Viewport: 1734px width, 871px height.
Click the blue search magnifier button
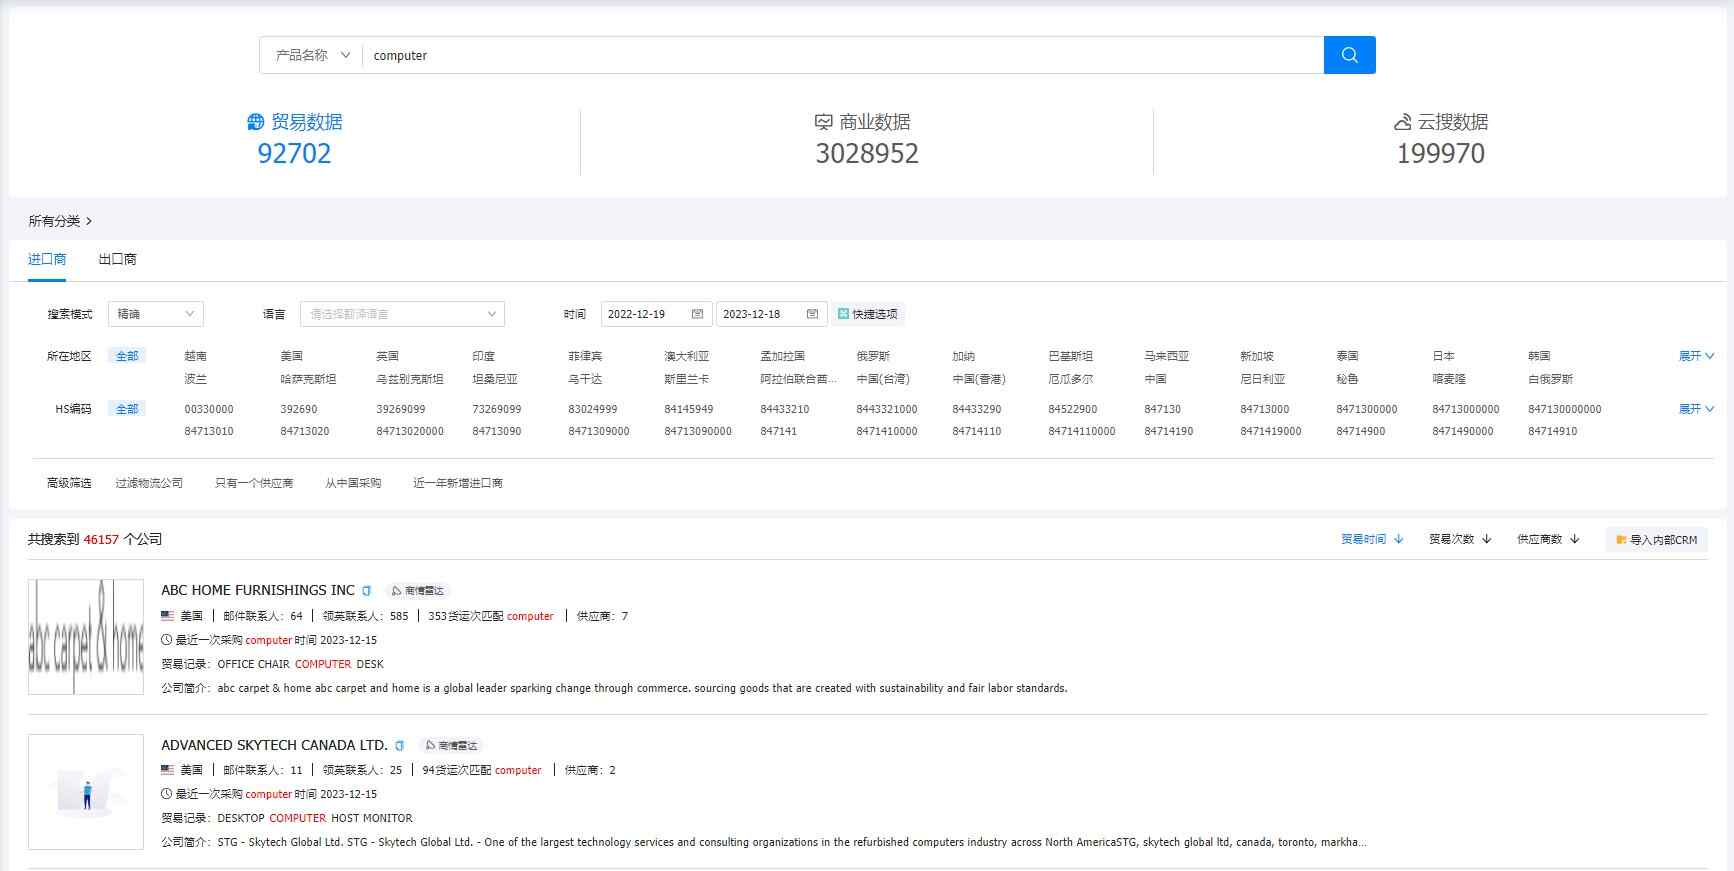(x=1349, y=55)
